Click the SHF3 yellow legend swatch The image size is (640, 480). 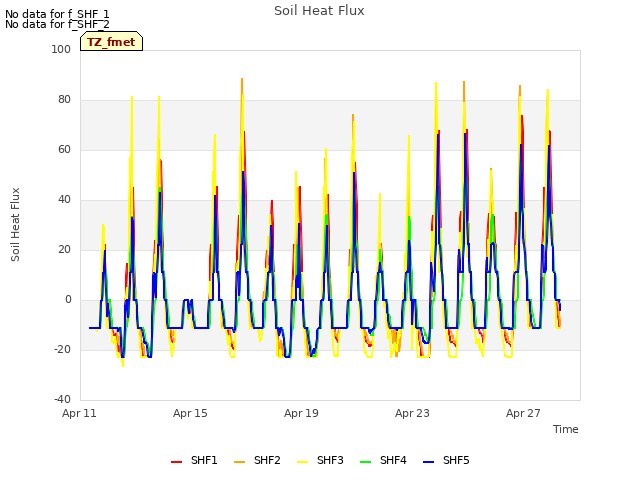(x=302, y=462)
